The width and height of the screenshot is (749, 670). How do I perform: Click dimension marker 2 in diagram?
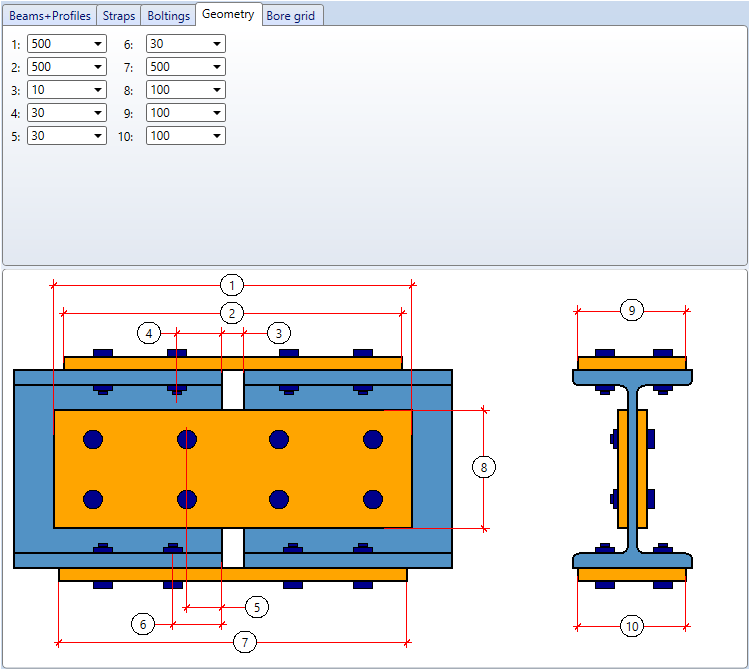232,313
